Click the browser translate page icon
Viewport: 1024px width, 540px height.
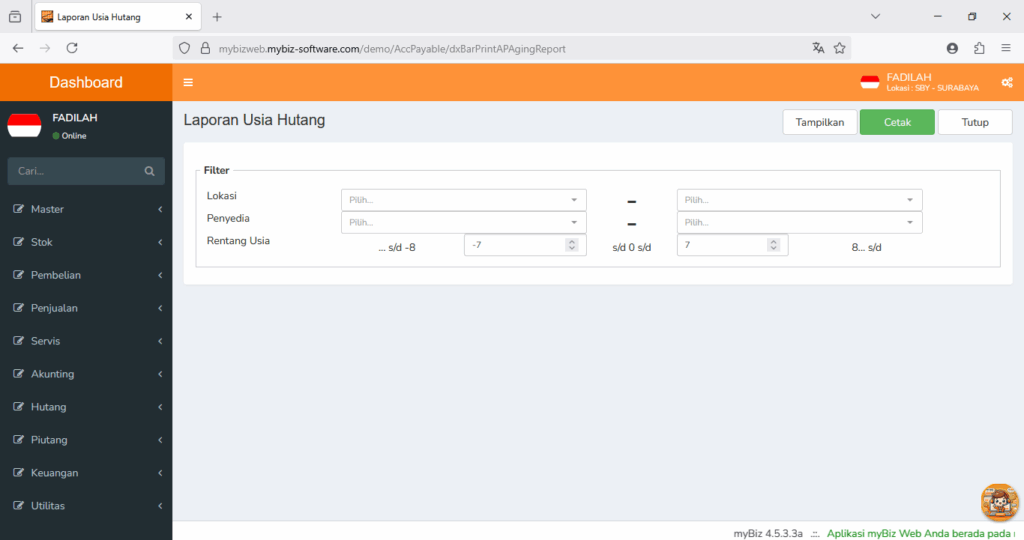[818, 48]
